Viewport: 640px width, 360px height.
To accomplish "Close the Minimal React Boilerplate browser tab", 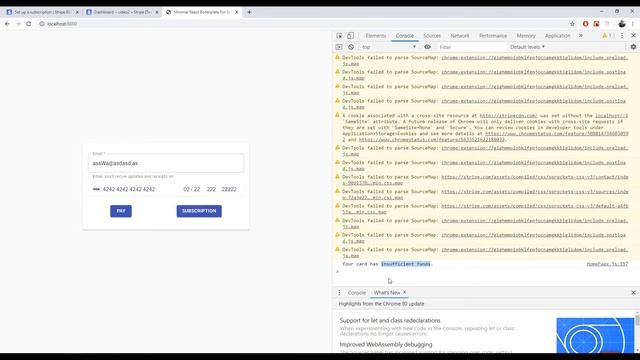I will [x=236, y=12].
